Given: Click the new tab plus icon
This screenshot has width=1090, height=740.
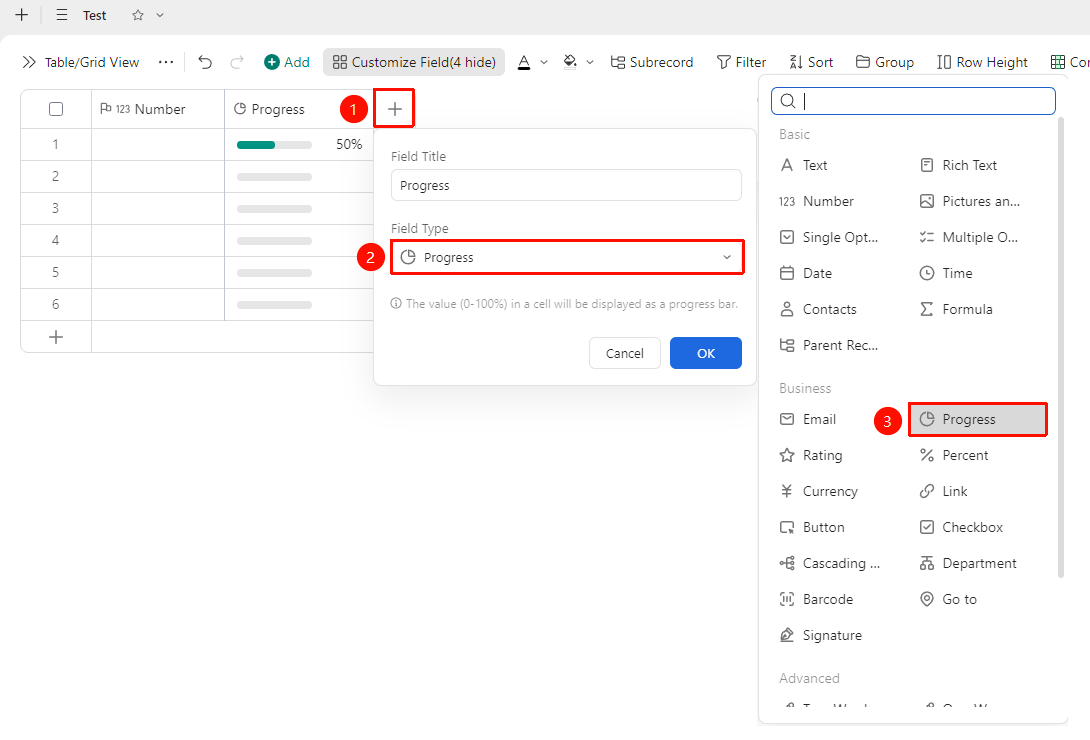Looking at the screenshot, I should (x=22, y=15).
